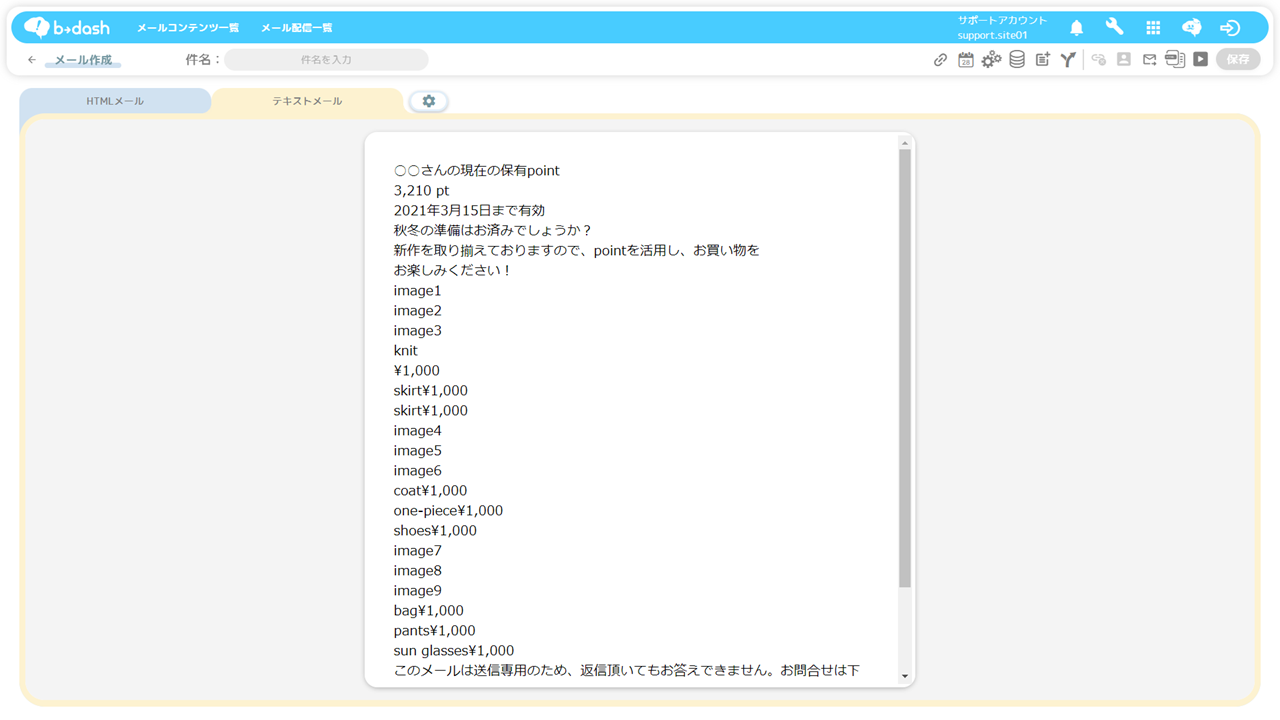Click the b→dash logo
The height and width of the screenshot is (720, 1280).
tap(66, 28)
